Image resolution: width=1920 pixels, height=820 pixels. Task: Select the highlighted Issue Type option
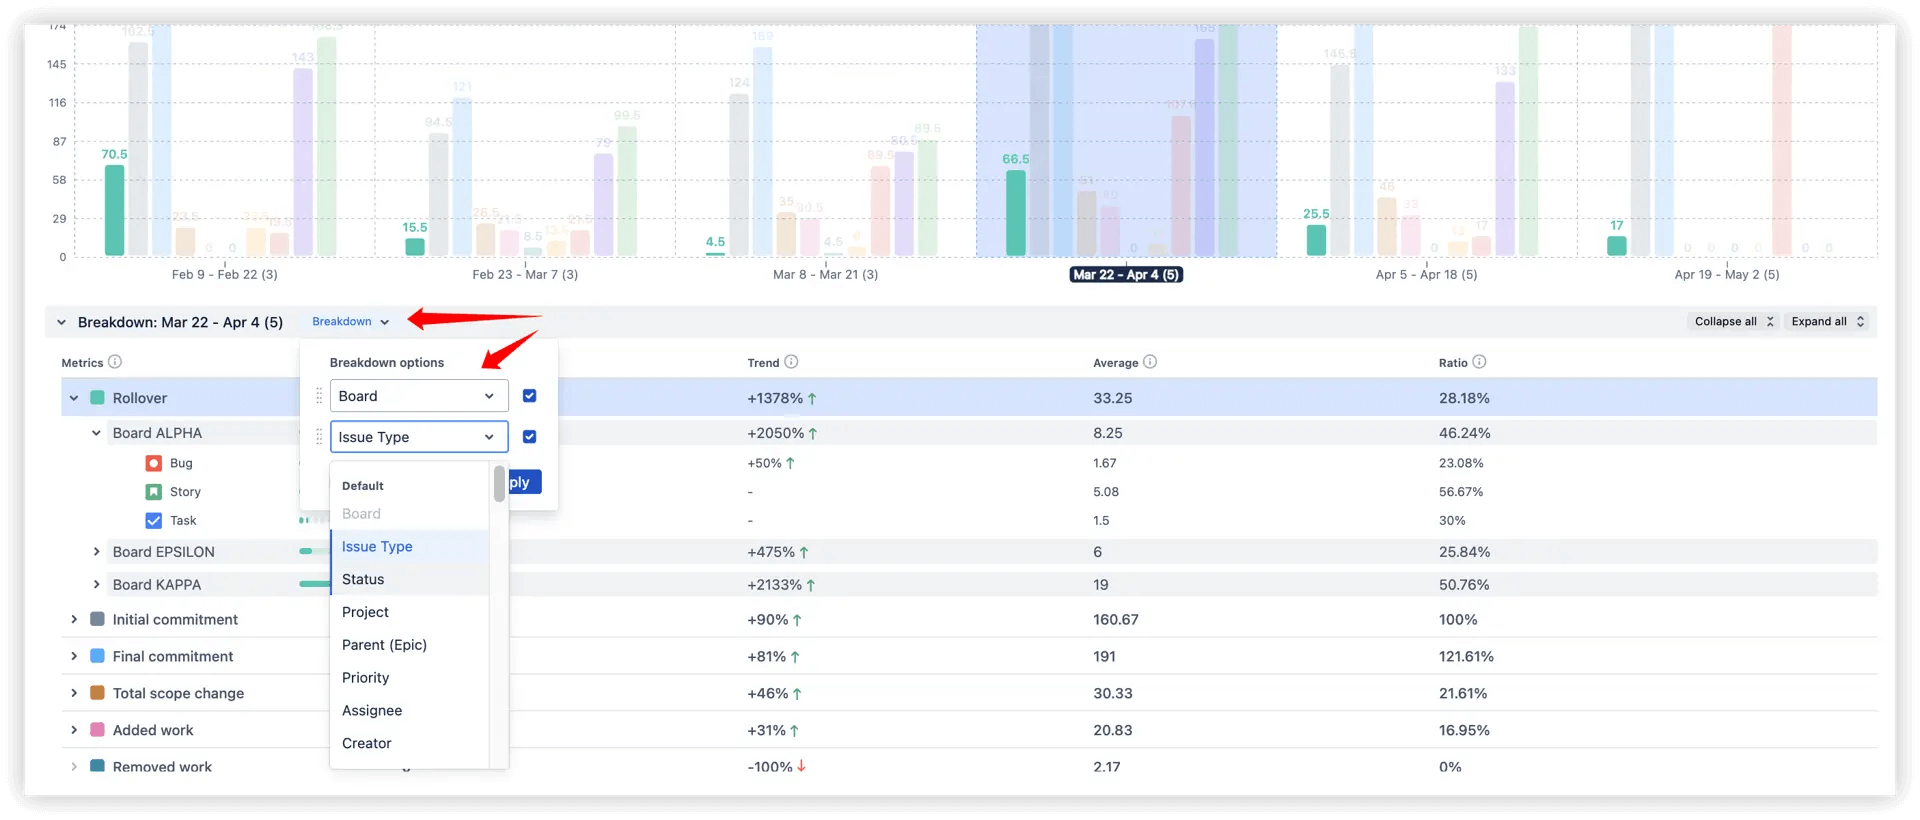[410, 547]
